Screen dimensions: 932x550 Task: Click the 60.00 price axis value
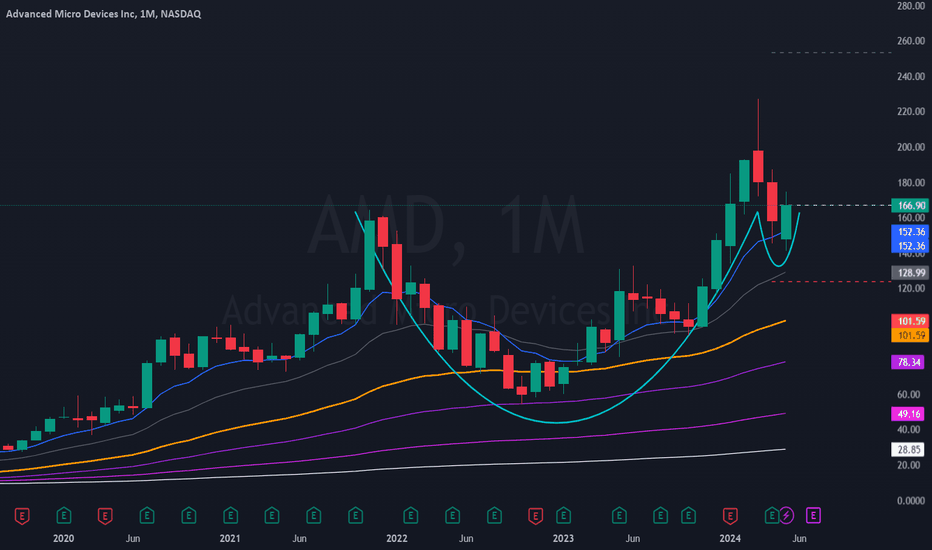tap(911, 394)
